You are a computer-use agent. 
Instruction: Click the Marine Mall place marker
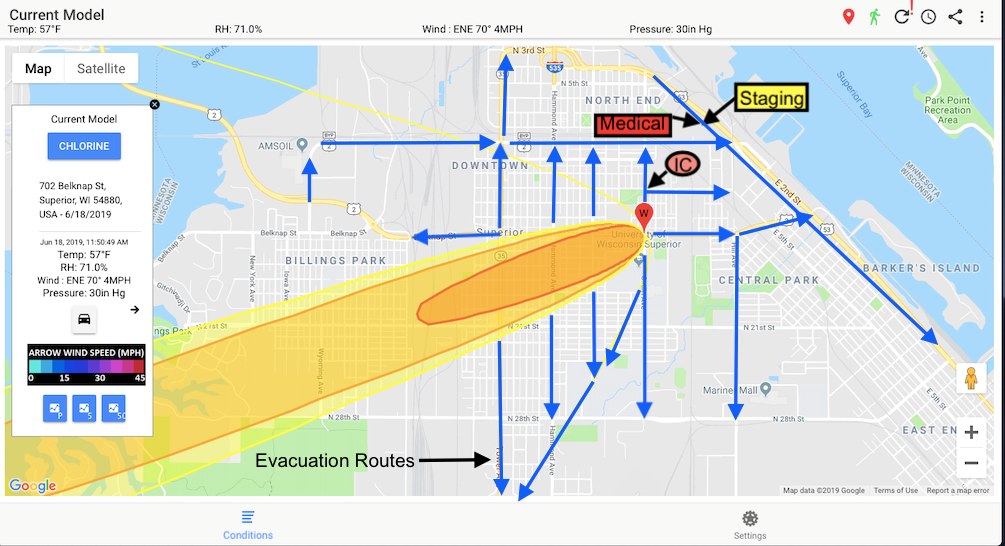(x=765, y=389)
